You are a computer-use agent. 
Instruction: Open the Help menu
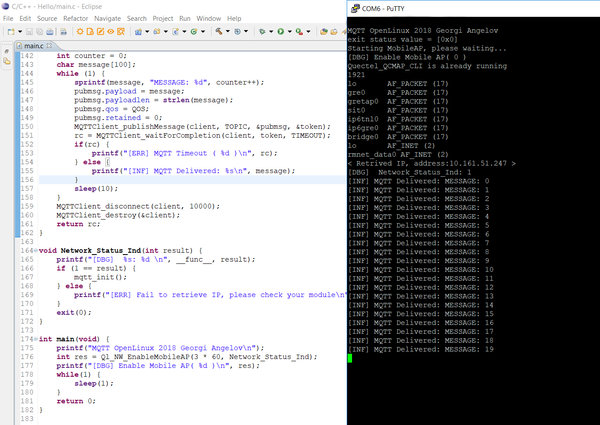pyautogui.click(x=234, y=18)
